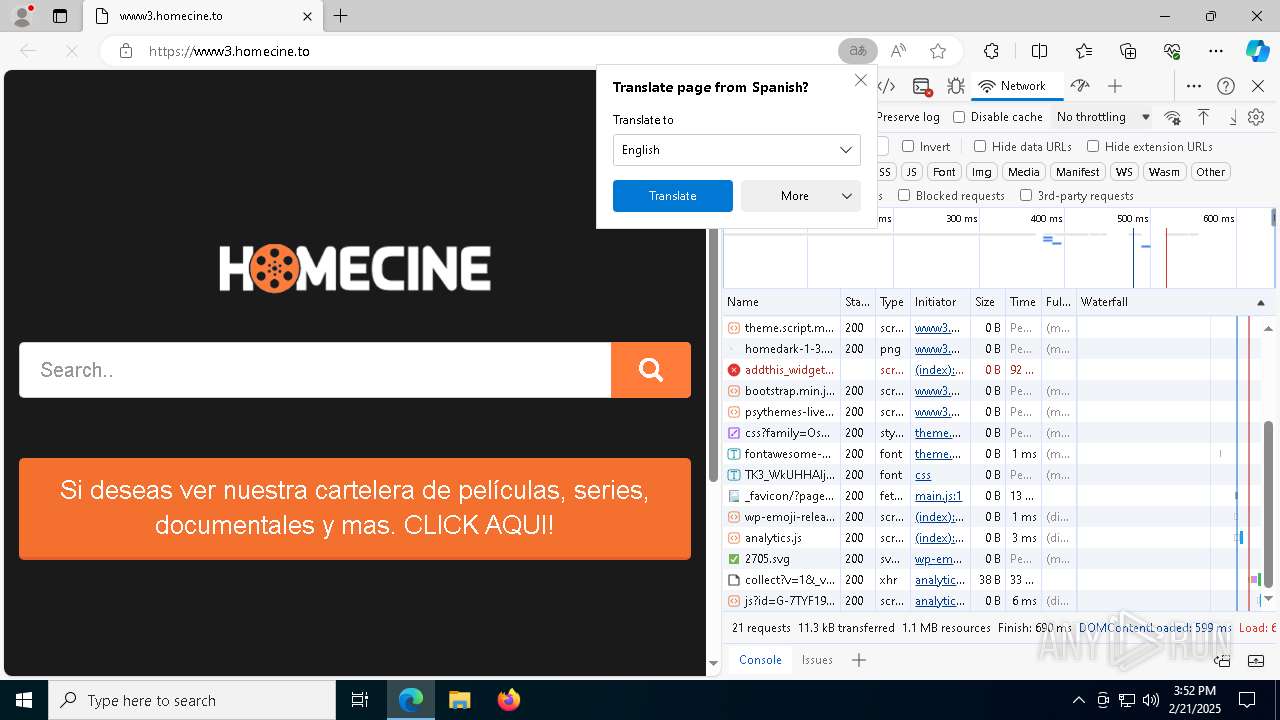Click the address bar URL
The height and width of the screenshot is (720, 1280).
pos(229,51)
